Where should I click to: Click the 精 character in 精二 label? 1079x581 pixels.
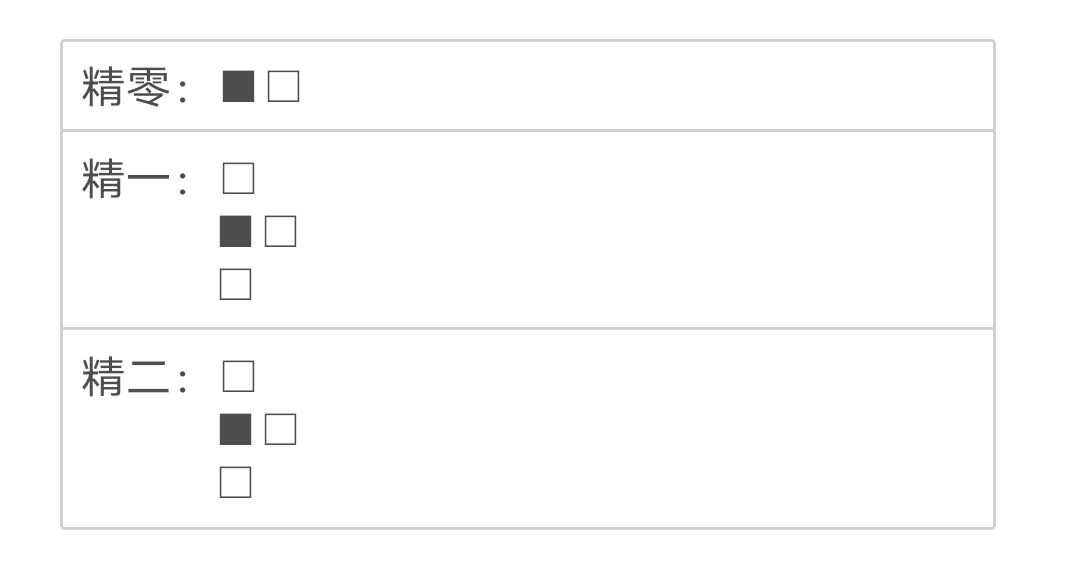pos(102,379)
